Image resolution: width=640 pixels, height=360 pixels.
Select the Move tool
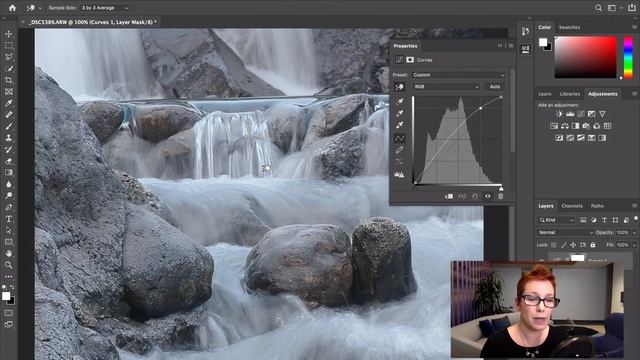9,34
